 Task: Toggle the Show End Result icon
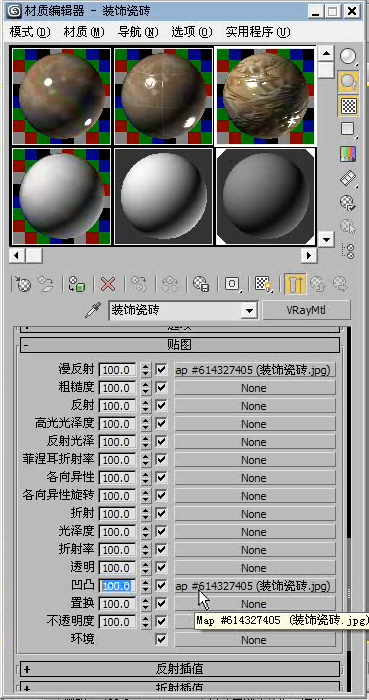(295, 284)
